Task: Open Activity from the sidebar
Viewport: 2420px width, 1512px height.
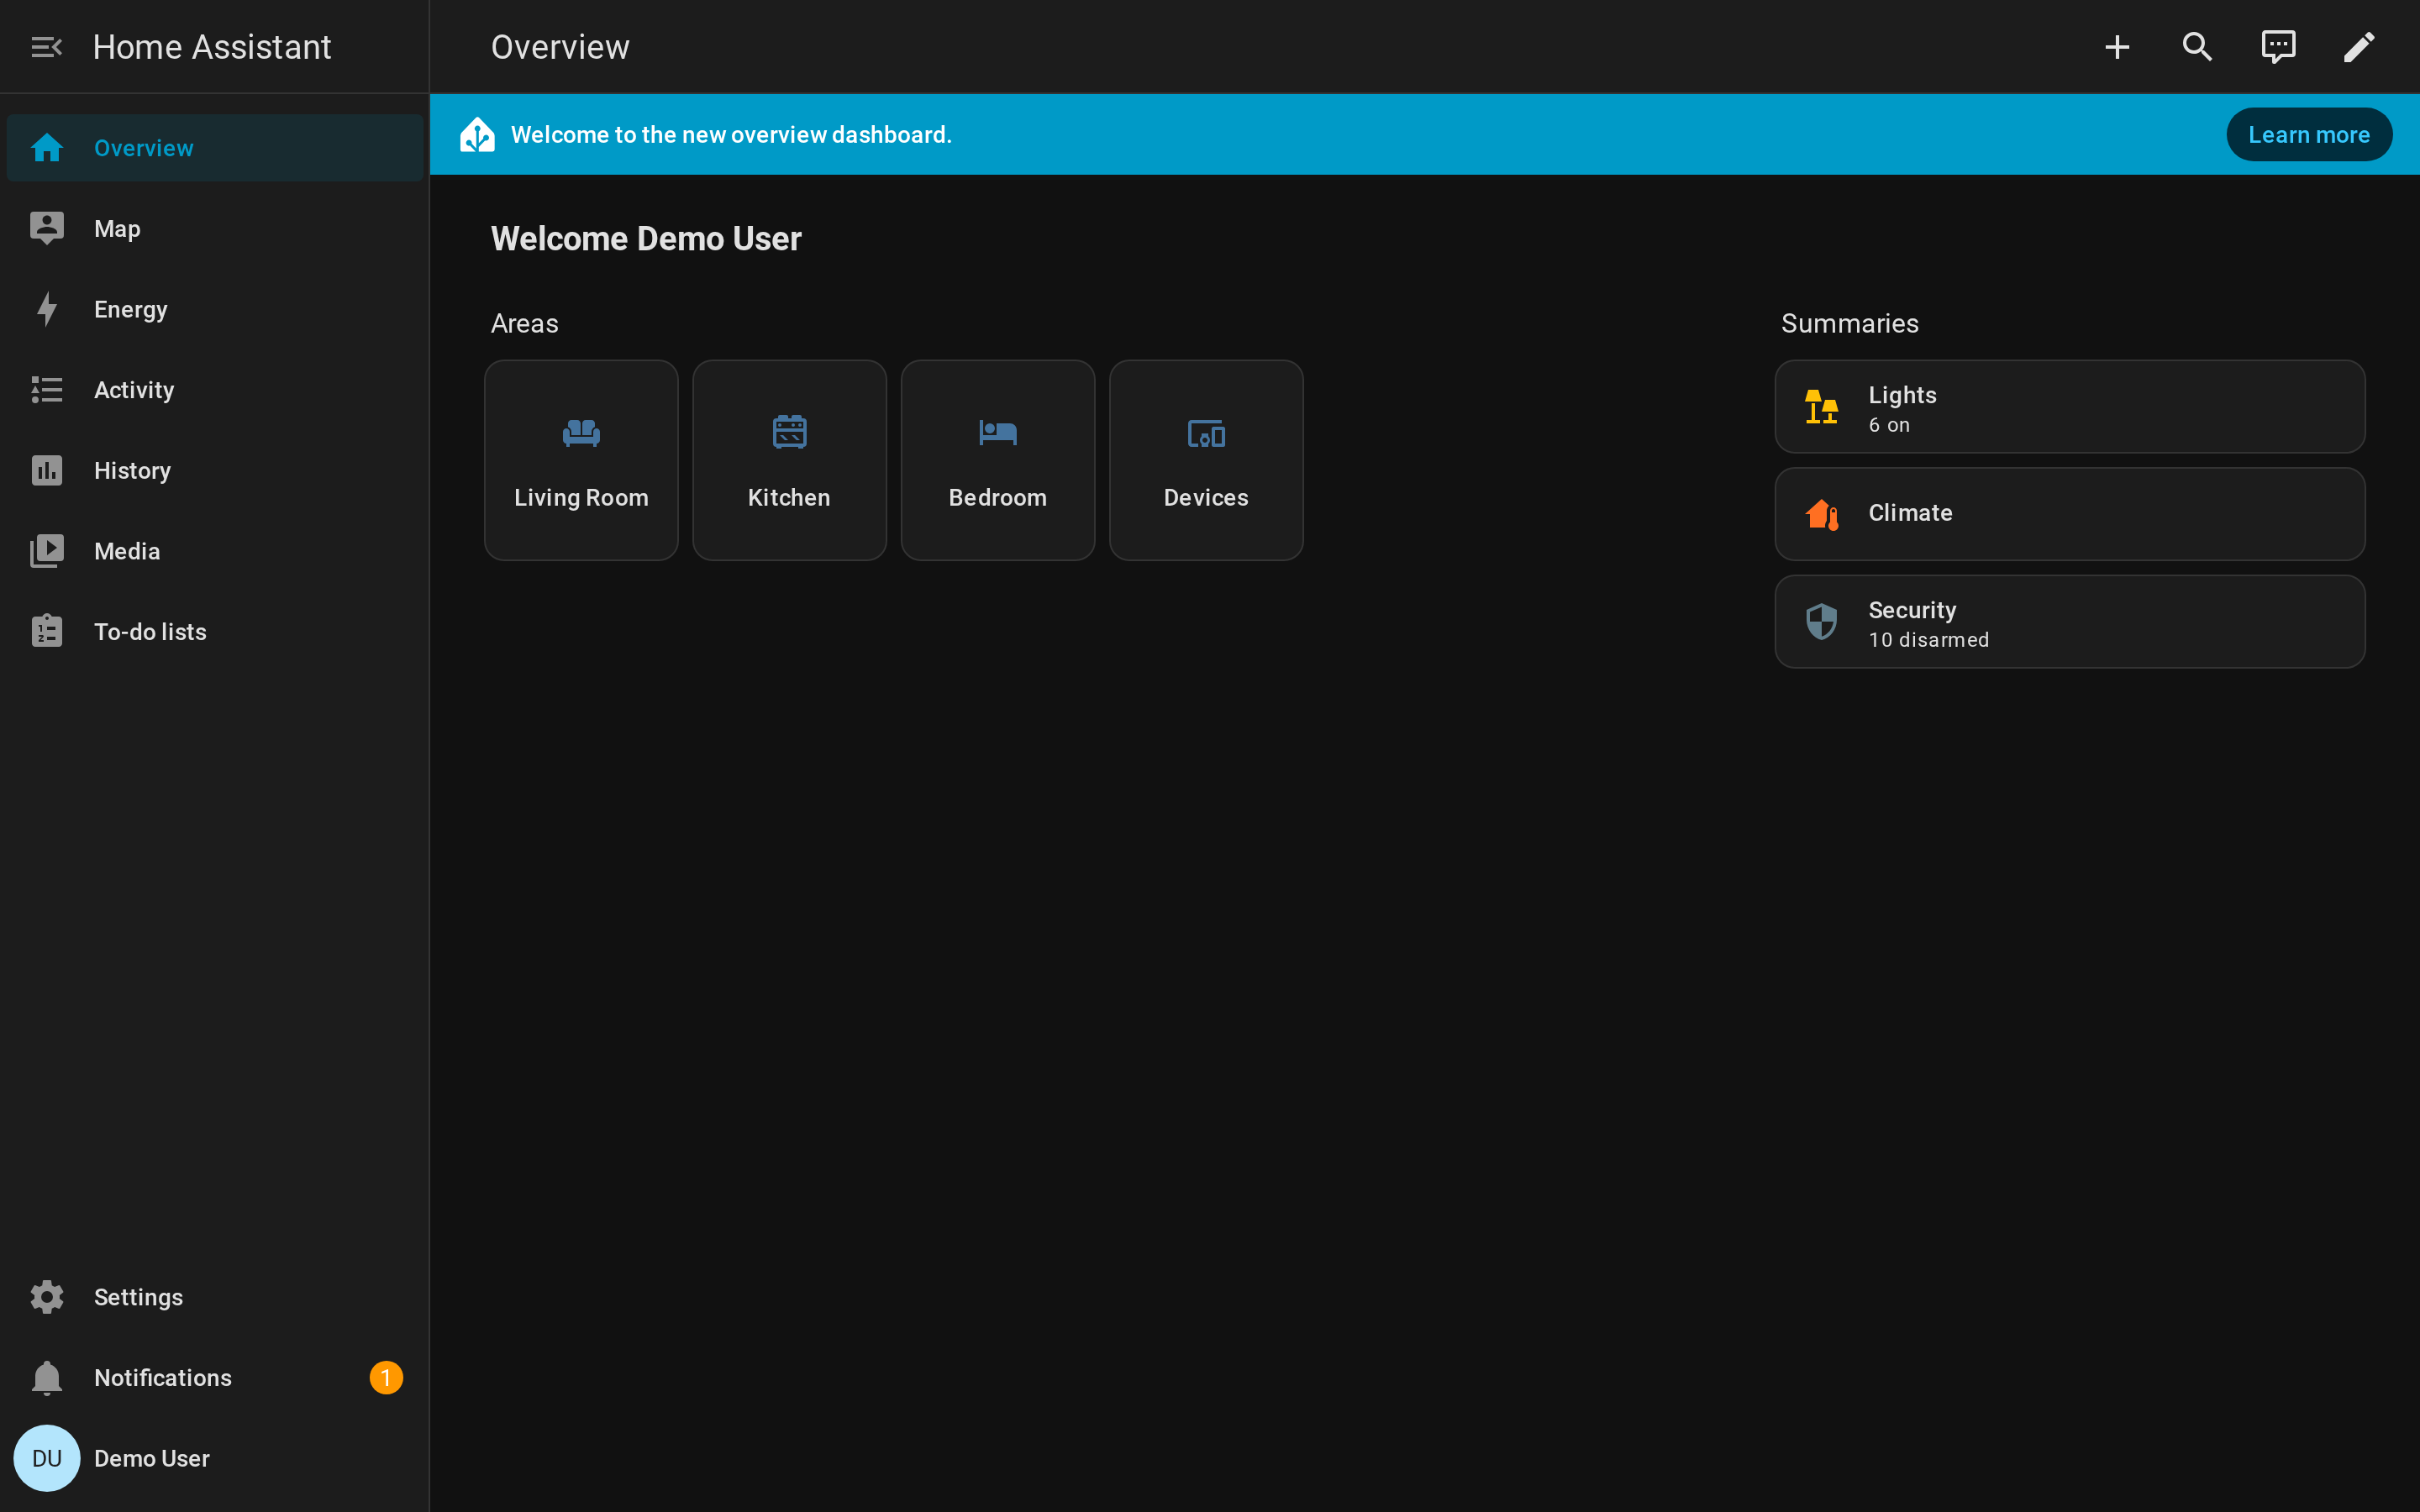Action: (x=215, y=390)
